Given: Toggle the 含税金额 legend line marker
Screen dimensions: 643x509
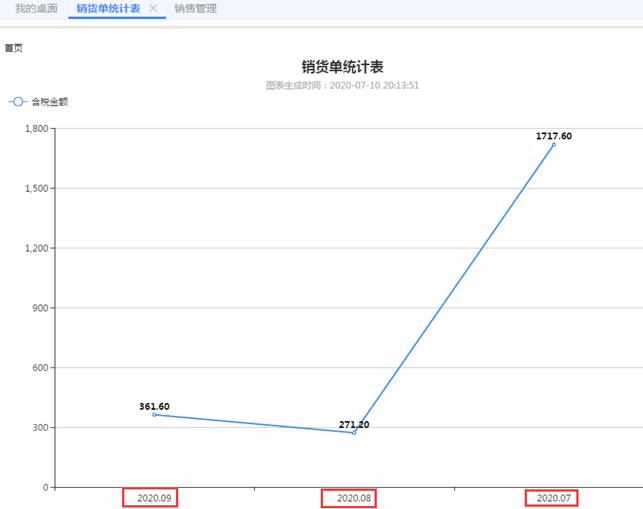Looking at the screenshot, I should pyautogui.click(x=18, y=101).
